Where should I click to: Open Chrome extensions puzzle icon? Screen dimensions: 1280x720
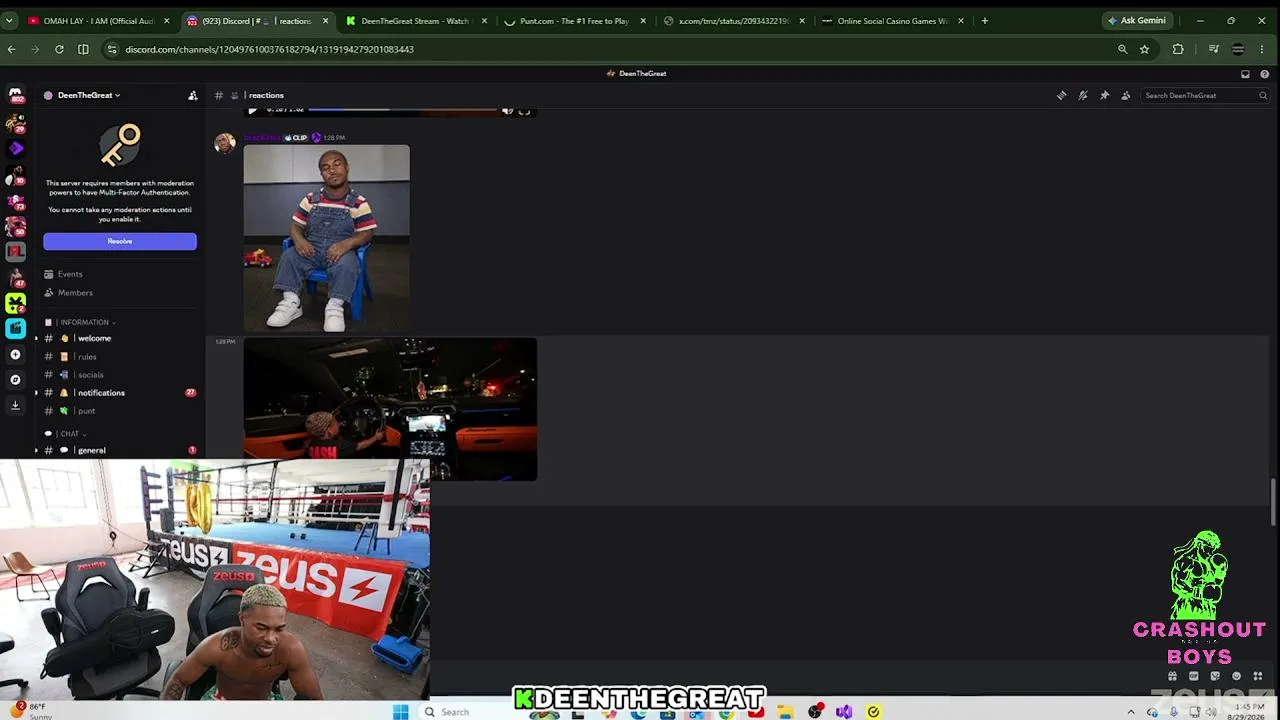pyautogui.click(x=1178, y=49)
